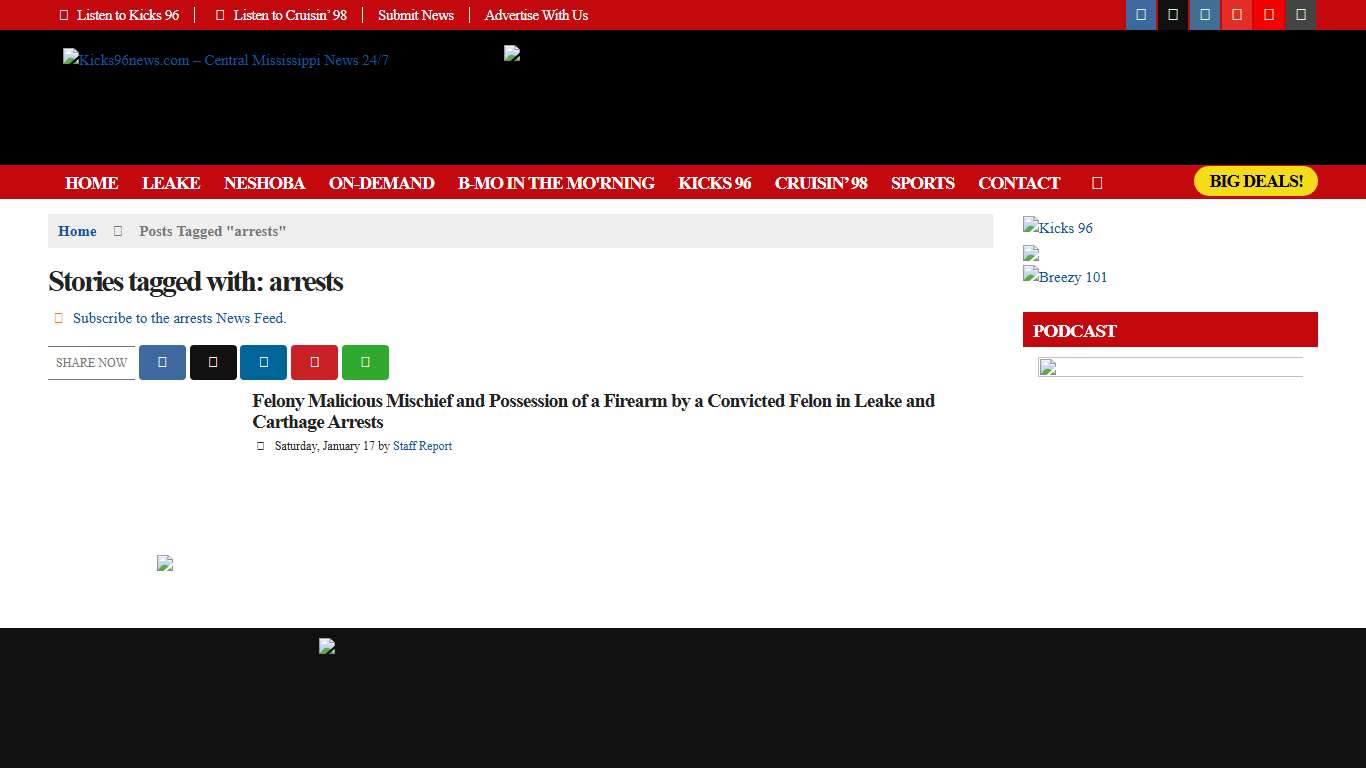This screenshot has height=768, width=1366.
Task: Share the page via the blue Facebook button
Action: click(x=162, y=362)
